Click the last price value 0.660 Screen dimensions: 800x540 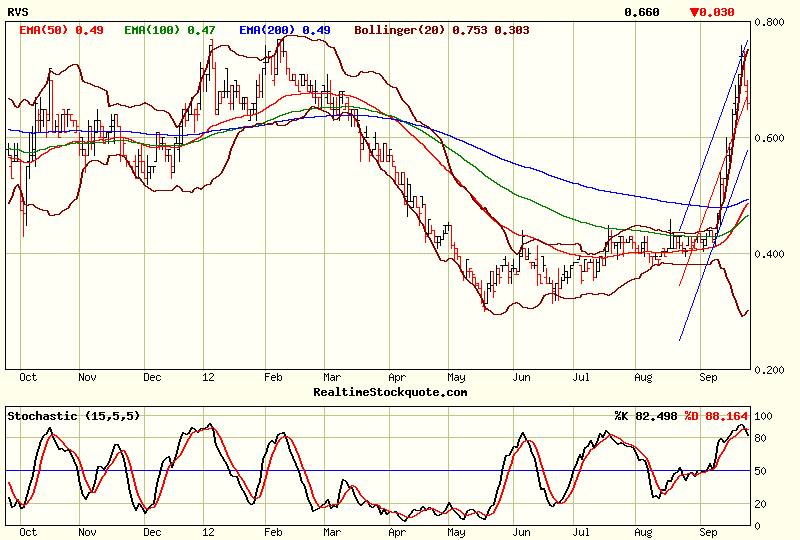coord(641,12)
